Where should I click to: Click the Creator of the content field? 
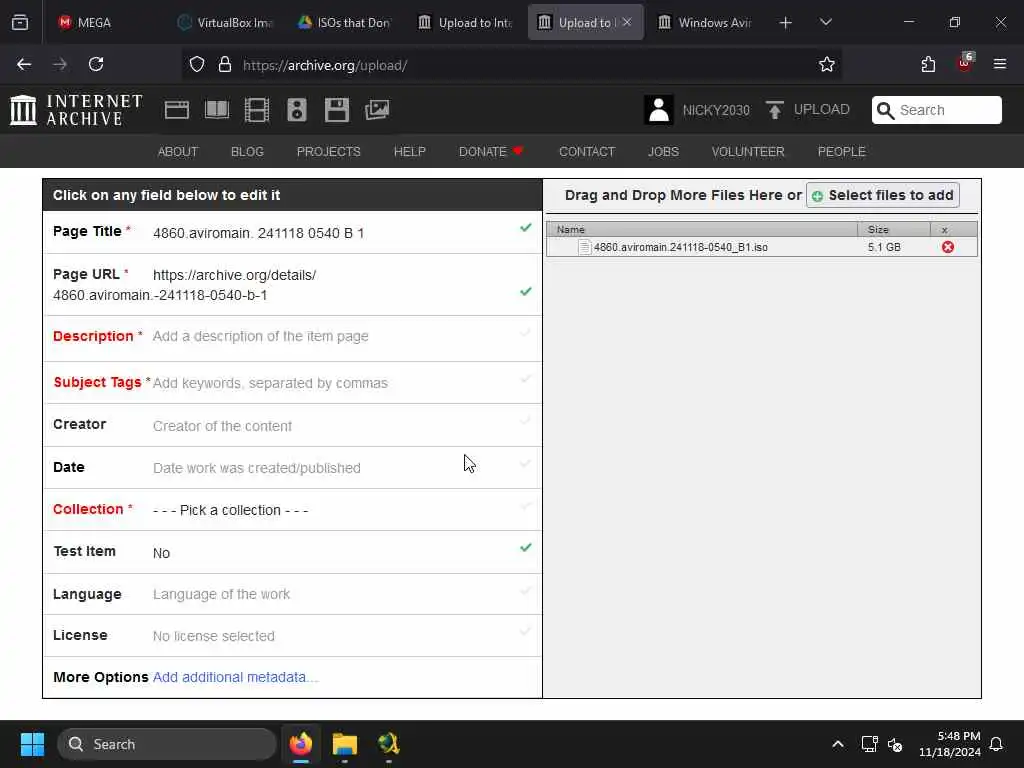[223, 426]
